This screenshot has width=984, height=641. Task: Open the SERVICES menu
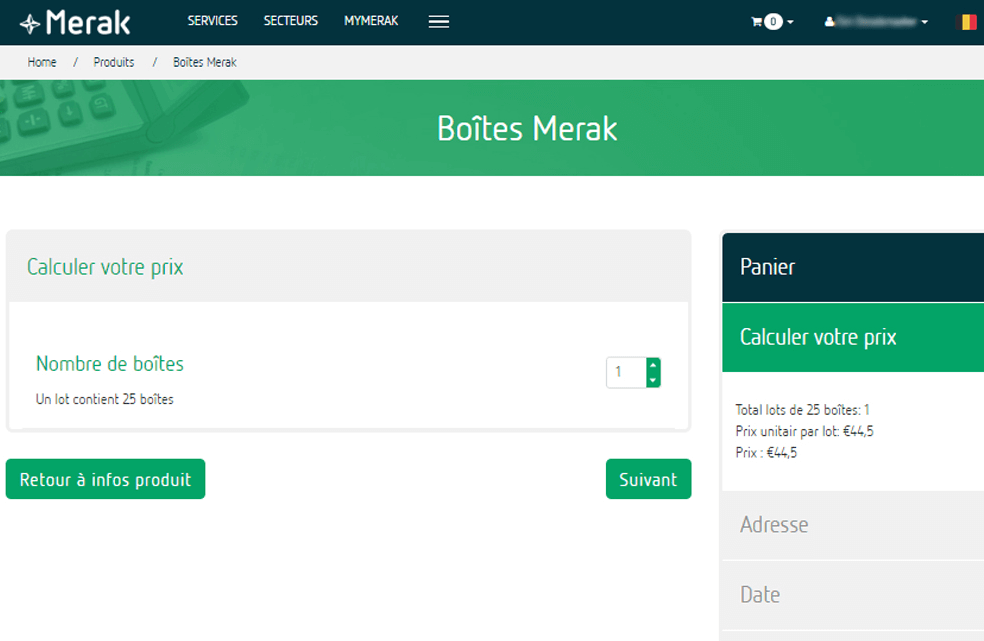pyautogui.click(x=212, y=21)
